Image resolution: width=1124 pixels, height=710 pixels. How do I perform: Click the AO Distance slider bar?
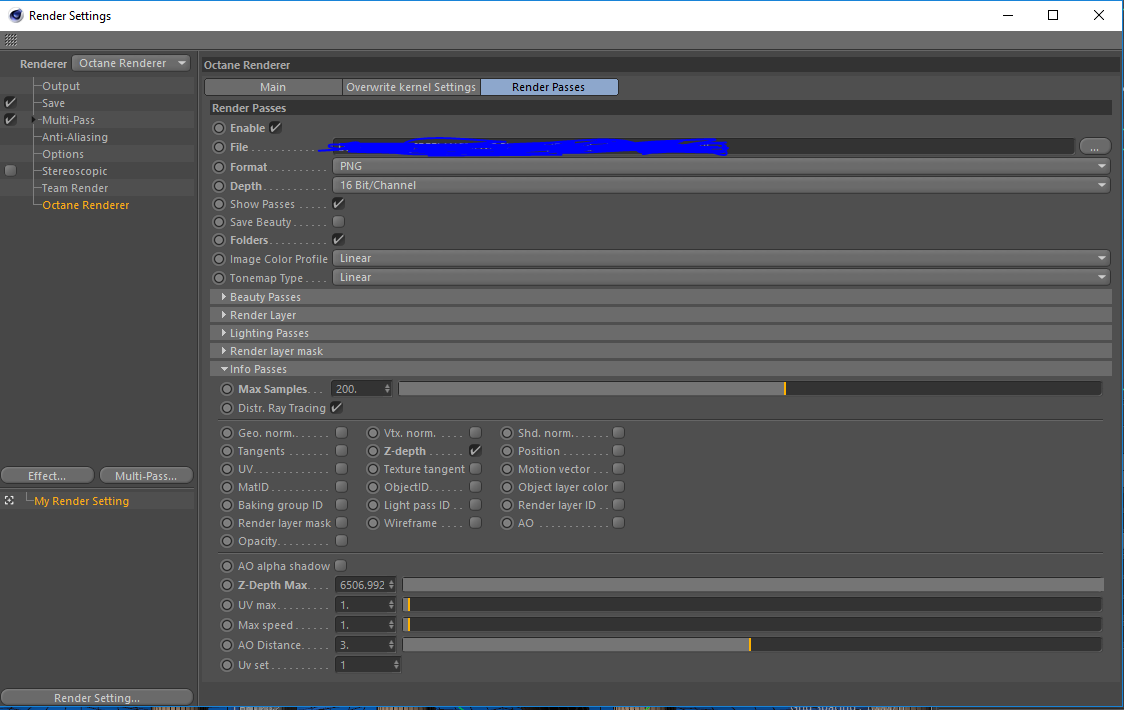click(x=752, y=645)
